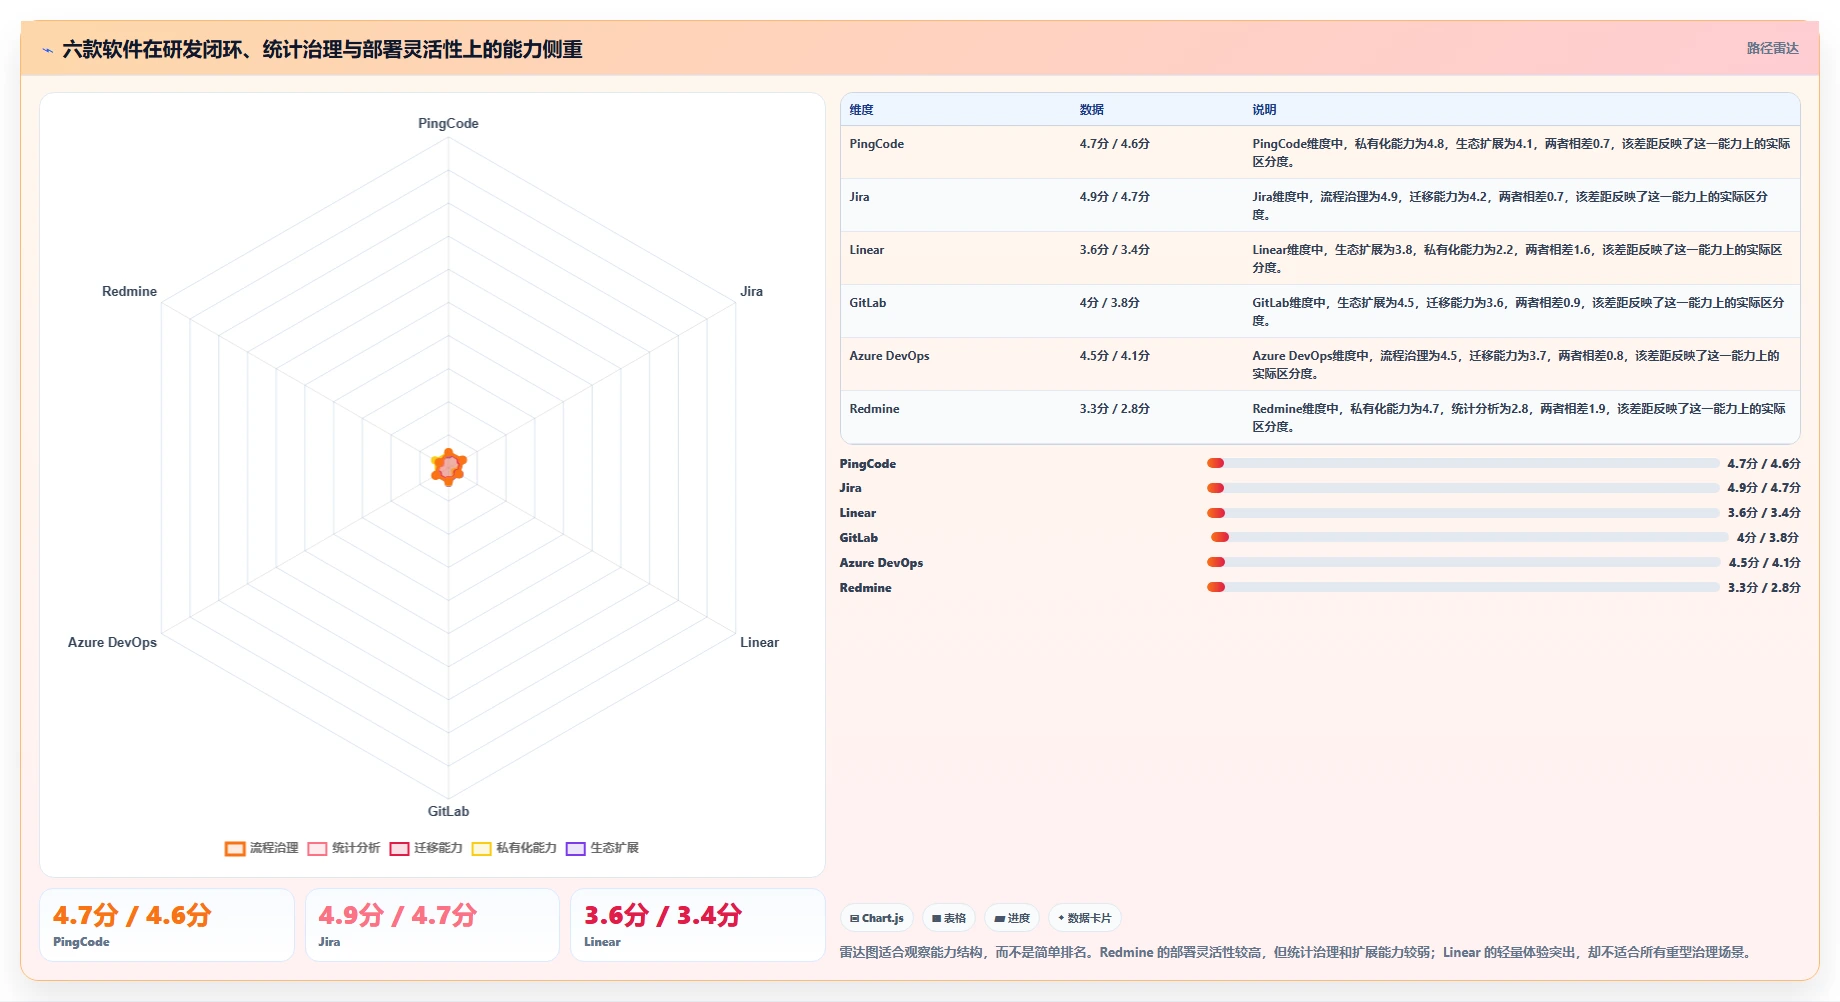Click the GitLab description text in table

[1518, 311]
